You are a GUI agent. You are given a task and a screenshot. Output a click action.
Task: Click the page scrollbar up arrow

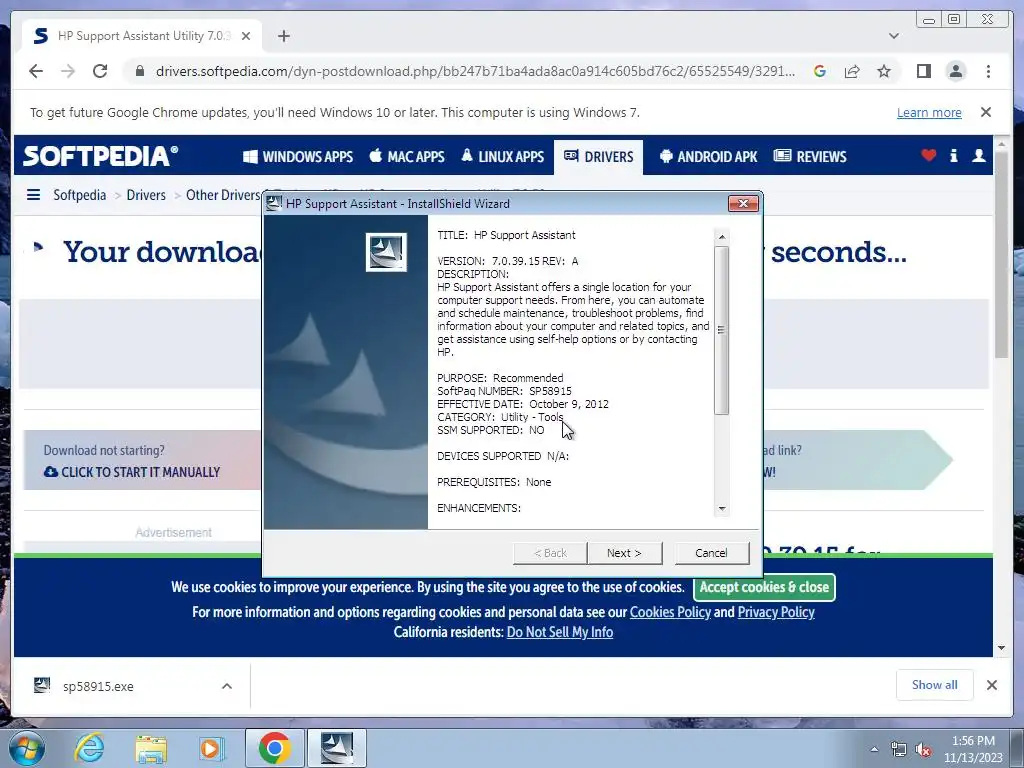coord(1002,143)
